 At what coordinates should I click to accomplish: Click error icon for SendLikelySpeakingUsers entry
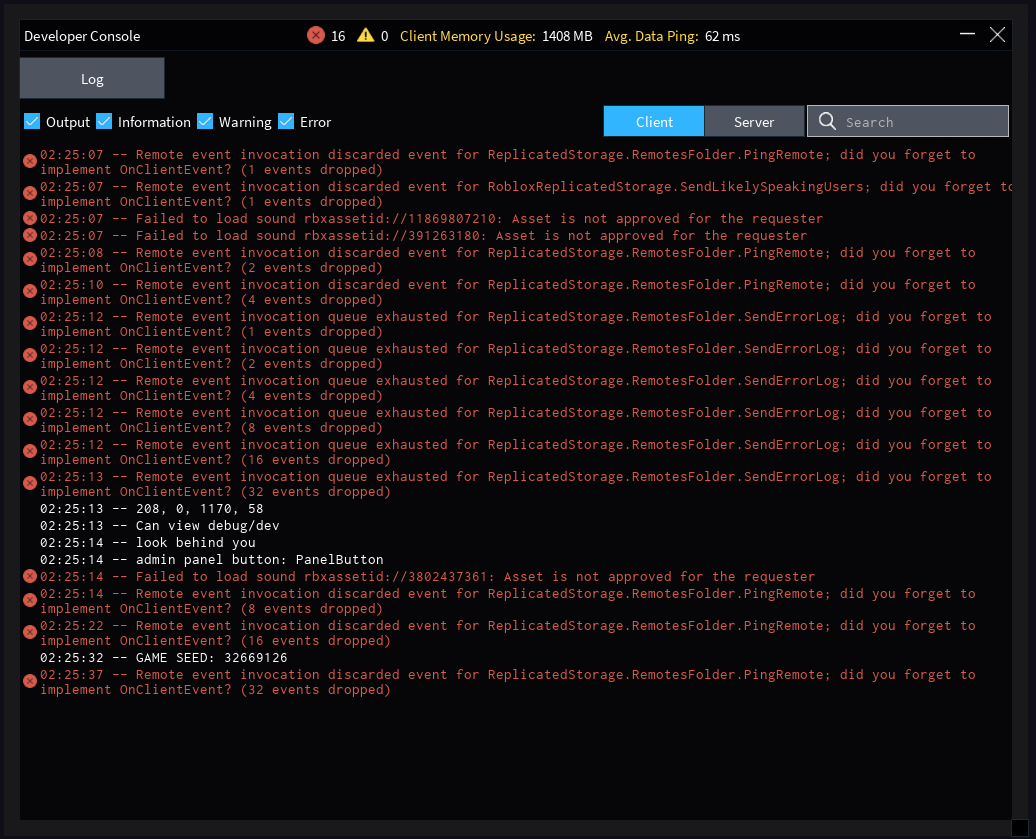[30, 193]
